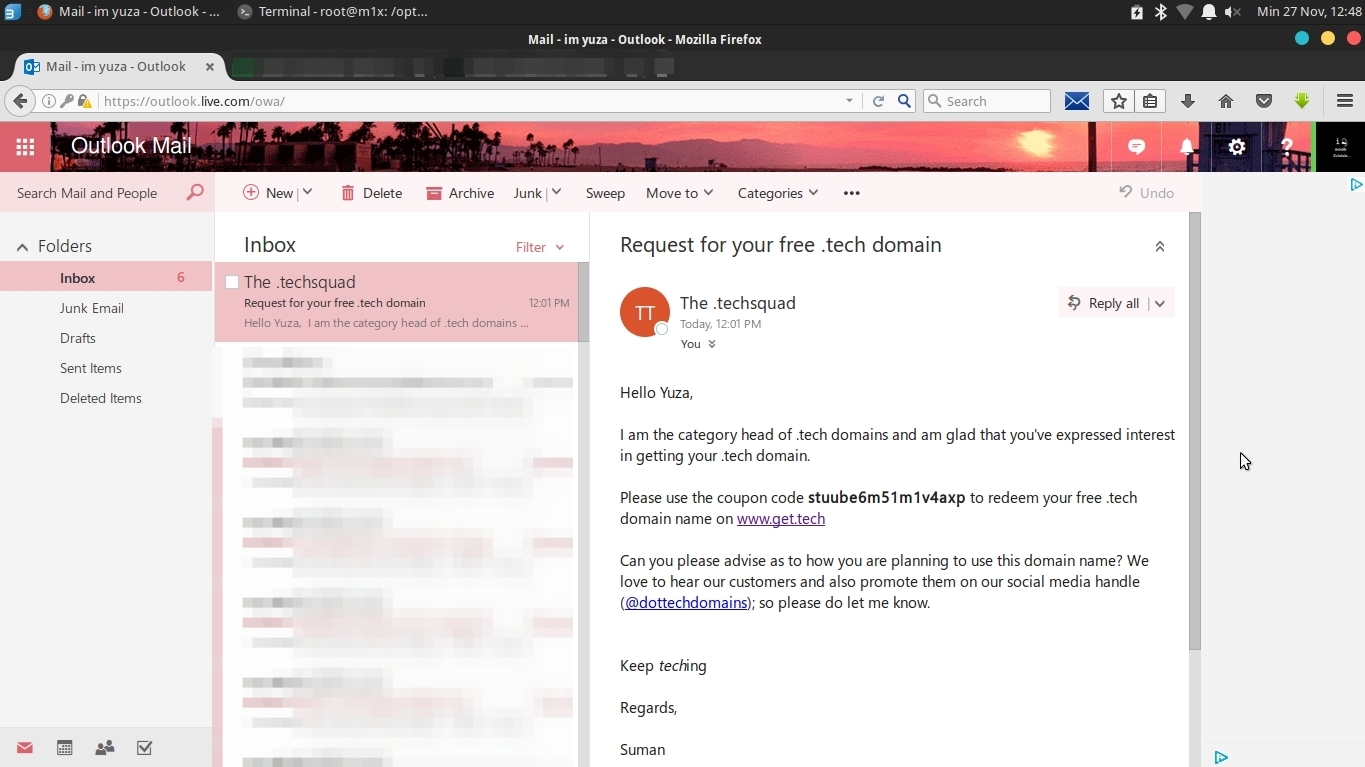Image resolution: width=1365 pixels, height=767 pixels.
Task: Close the Mail - im yuza browser tab
Action: click(210, 67)
